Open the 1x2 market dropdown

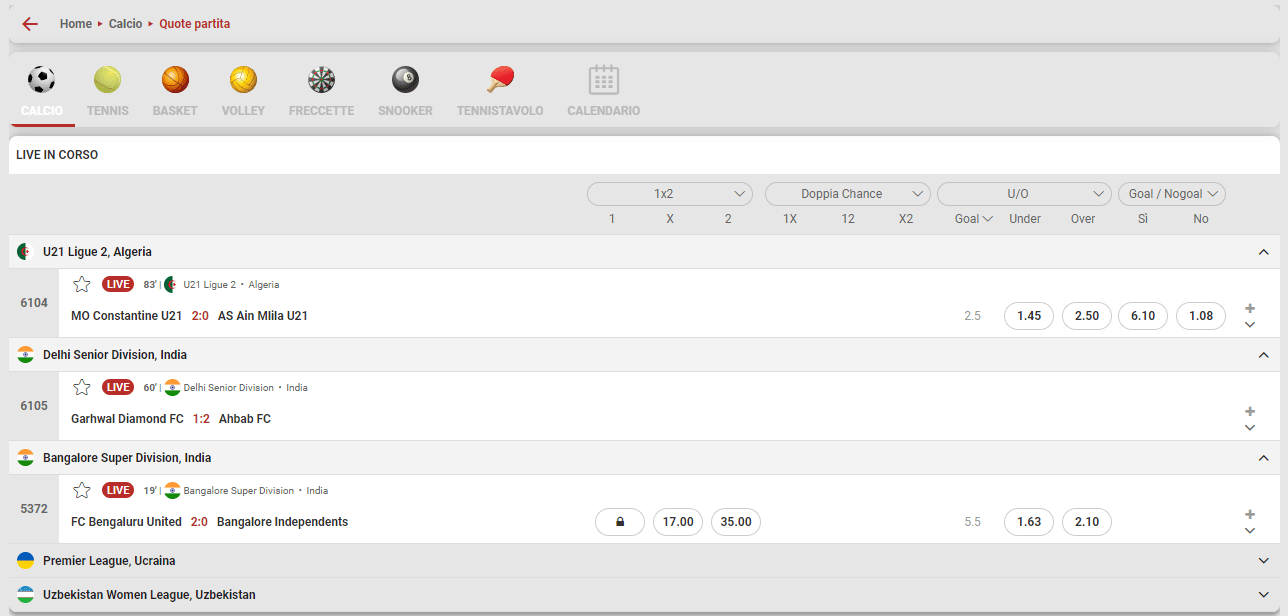tap(669, 194)
